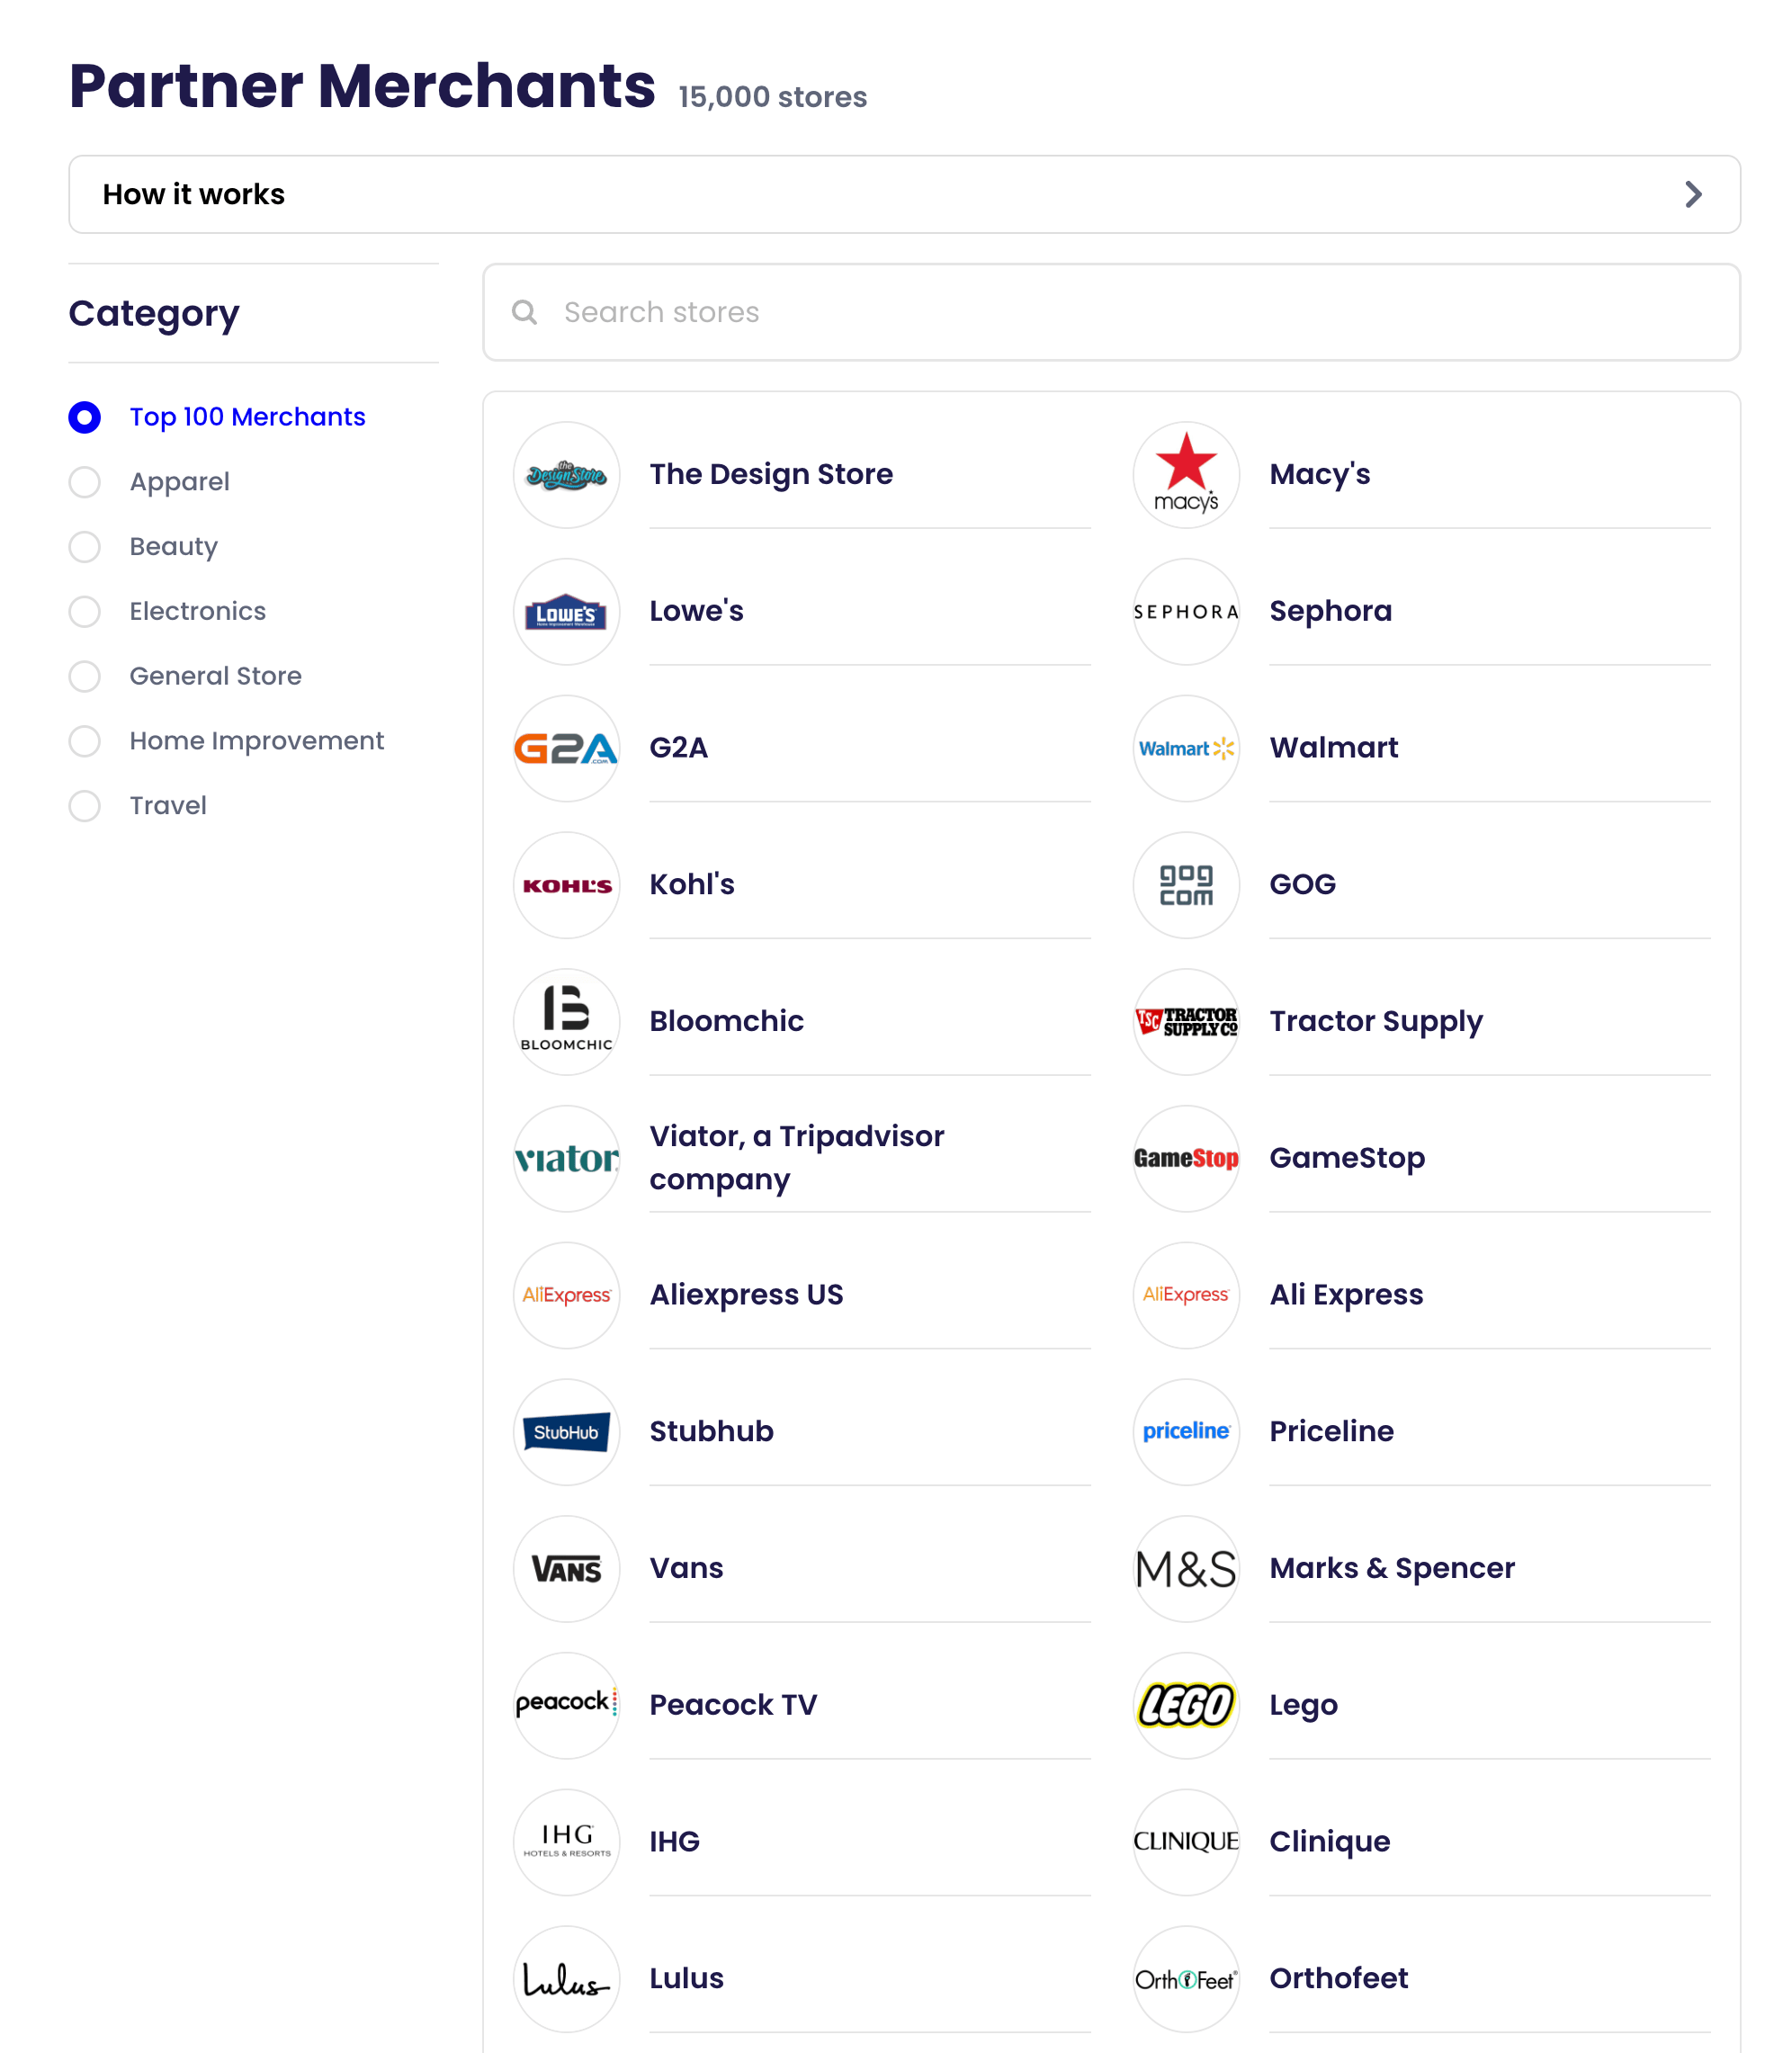Image resolution: width=1792 pixels, height=2053 pixels.
Task: Click the LEGO logo icon
Action: click(1186, 1705)
